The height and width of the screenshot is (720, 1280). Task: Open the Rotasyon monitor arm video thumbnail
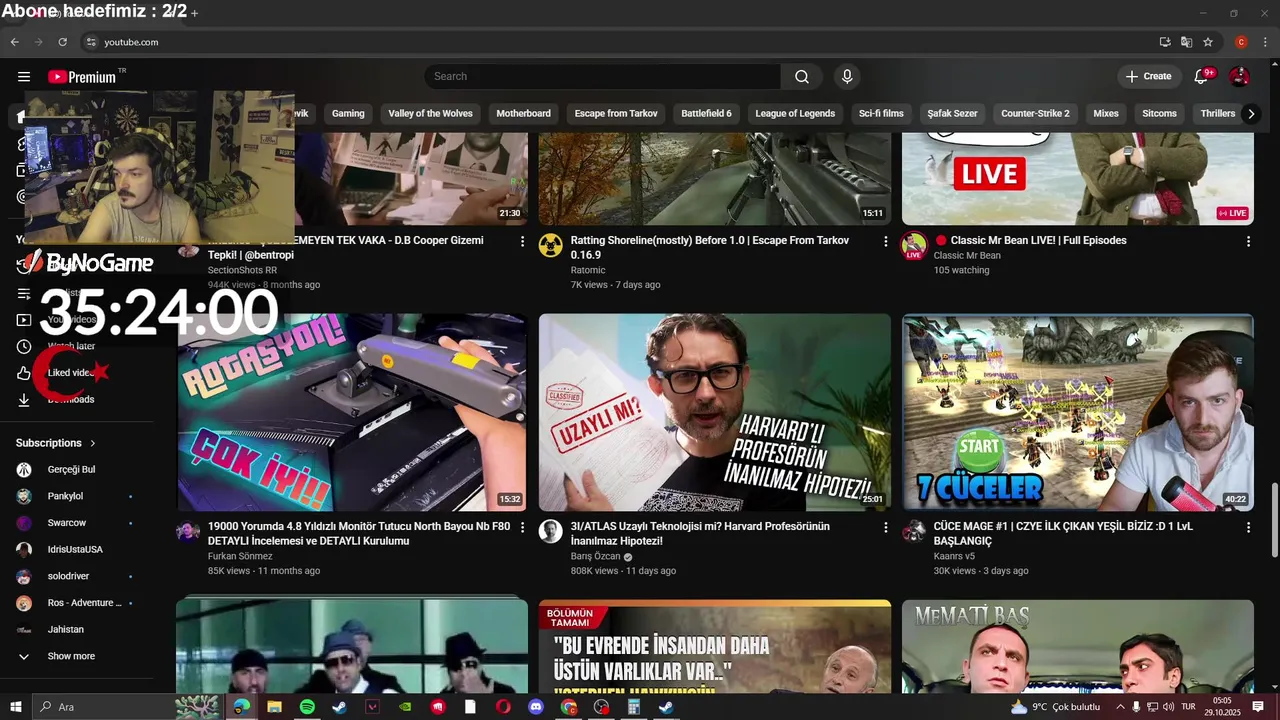pos(352,413)
